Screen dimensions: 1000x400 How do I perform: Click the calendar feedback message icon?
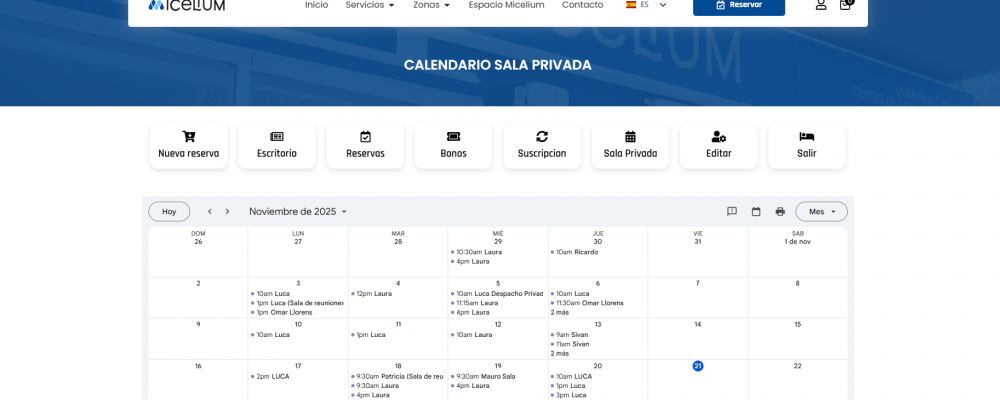(x=732, y=212)
